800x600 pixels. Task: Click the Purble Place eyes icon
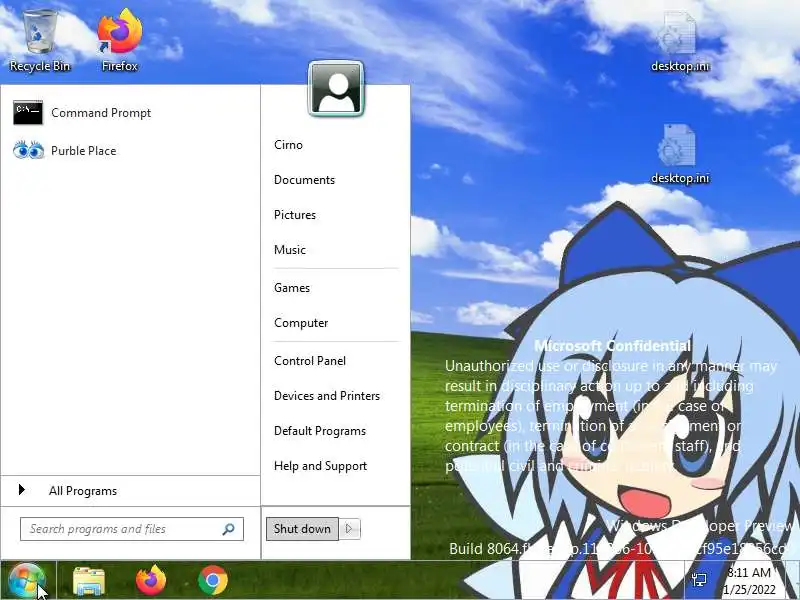point(28,151)
